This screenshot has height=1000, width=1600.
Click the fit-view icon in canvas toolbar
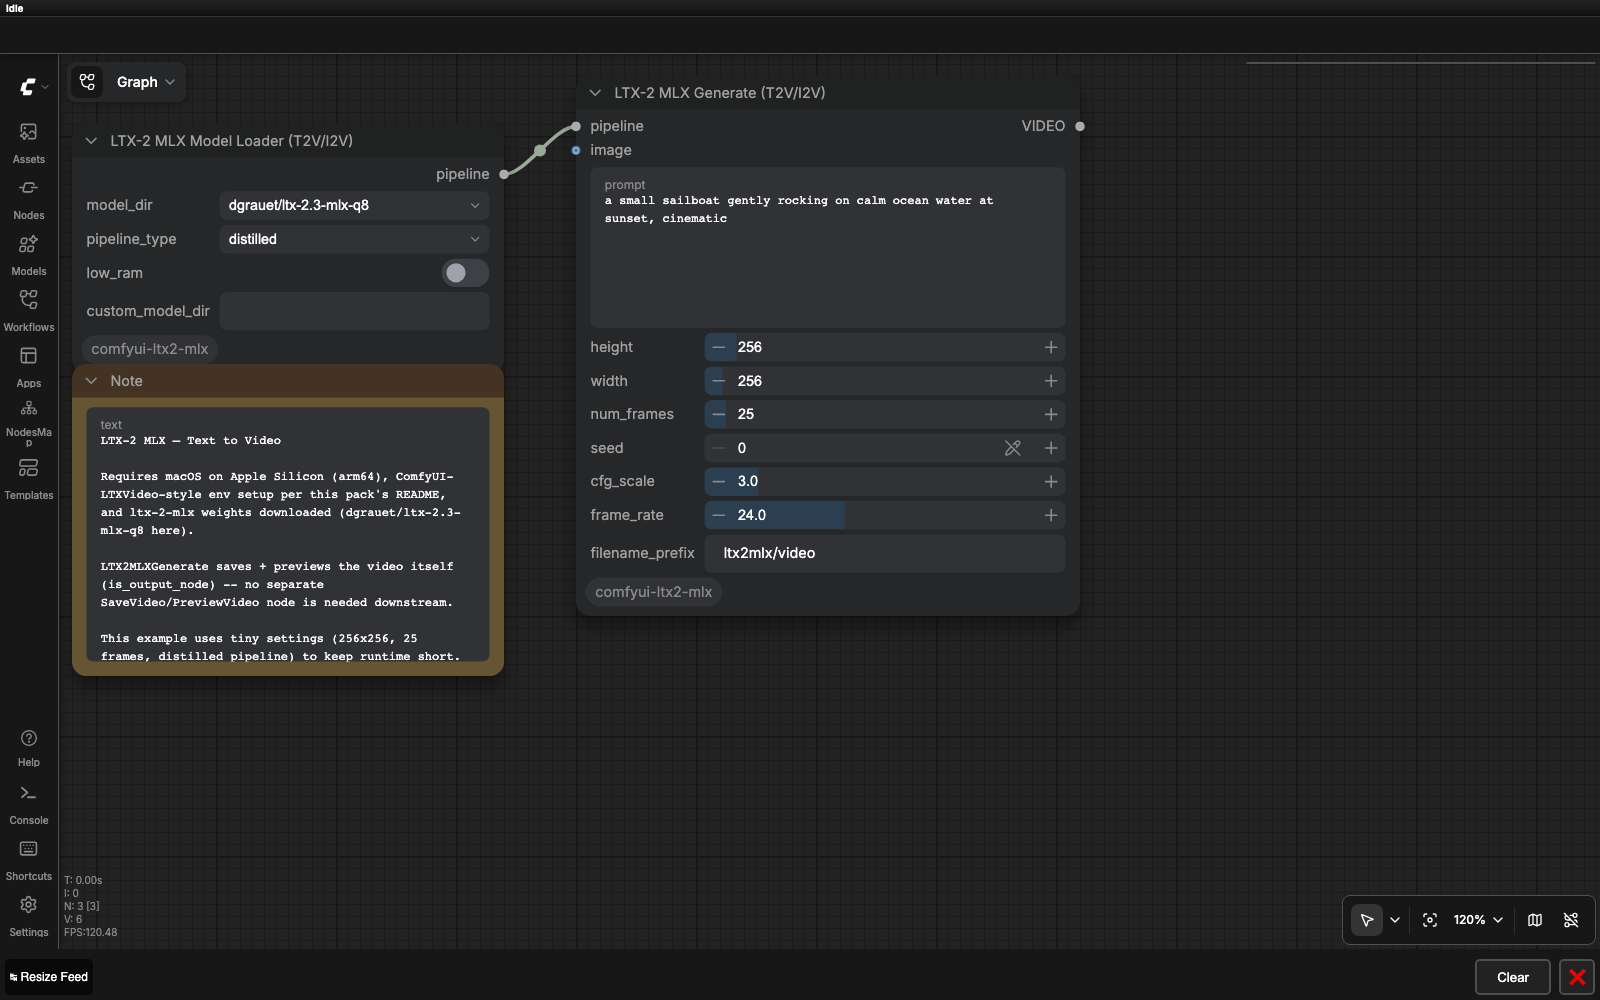[x=1430, y=920]
